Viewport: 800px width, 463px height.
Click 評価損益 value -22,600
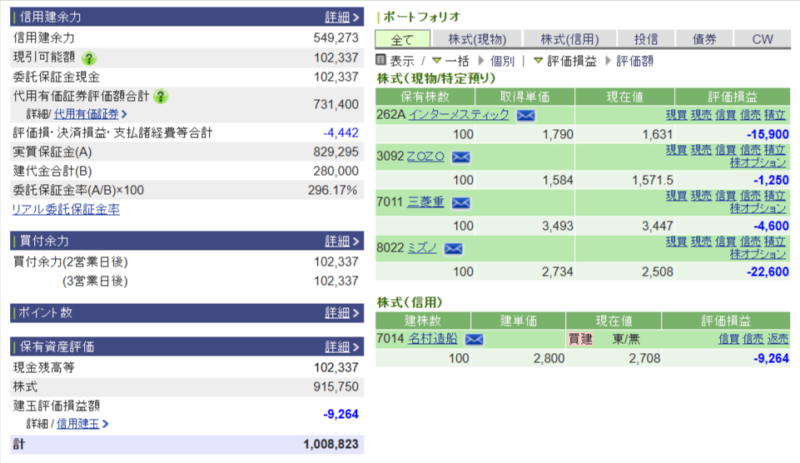(x=767, y=272)
